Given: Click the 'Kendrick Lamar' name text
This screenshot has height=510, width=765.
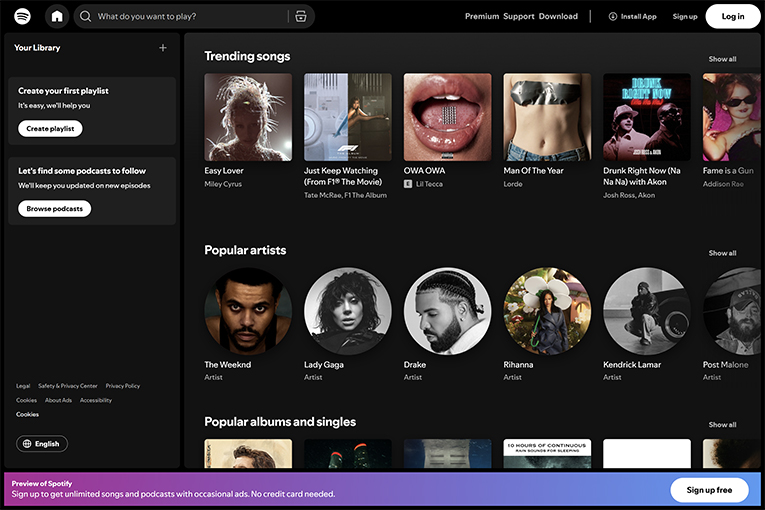Looking at the screenshot, I should [632, 365].
